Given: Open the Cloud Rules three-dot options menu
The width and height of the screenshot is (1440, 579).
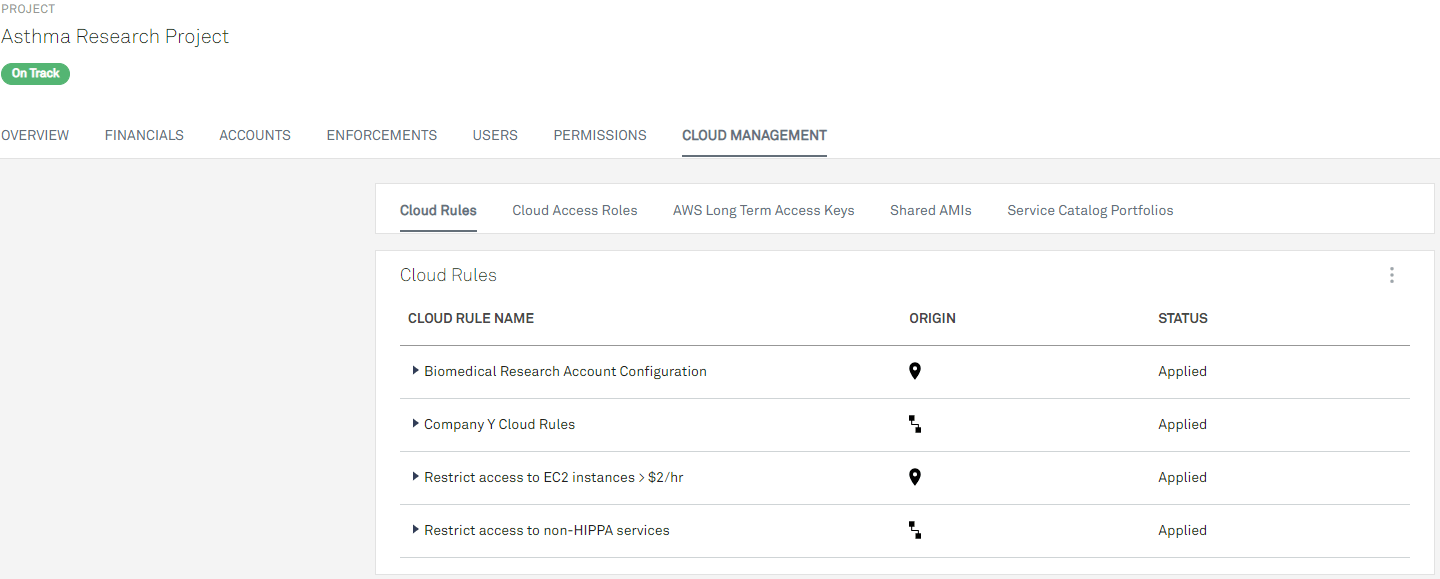Looking at the screenshot, I should tap(1391, 275).
